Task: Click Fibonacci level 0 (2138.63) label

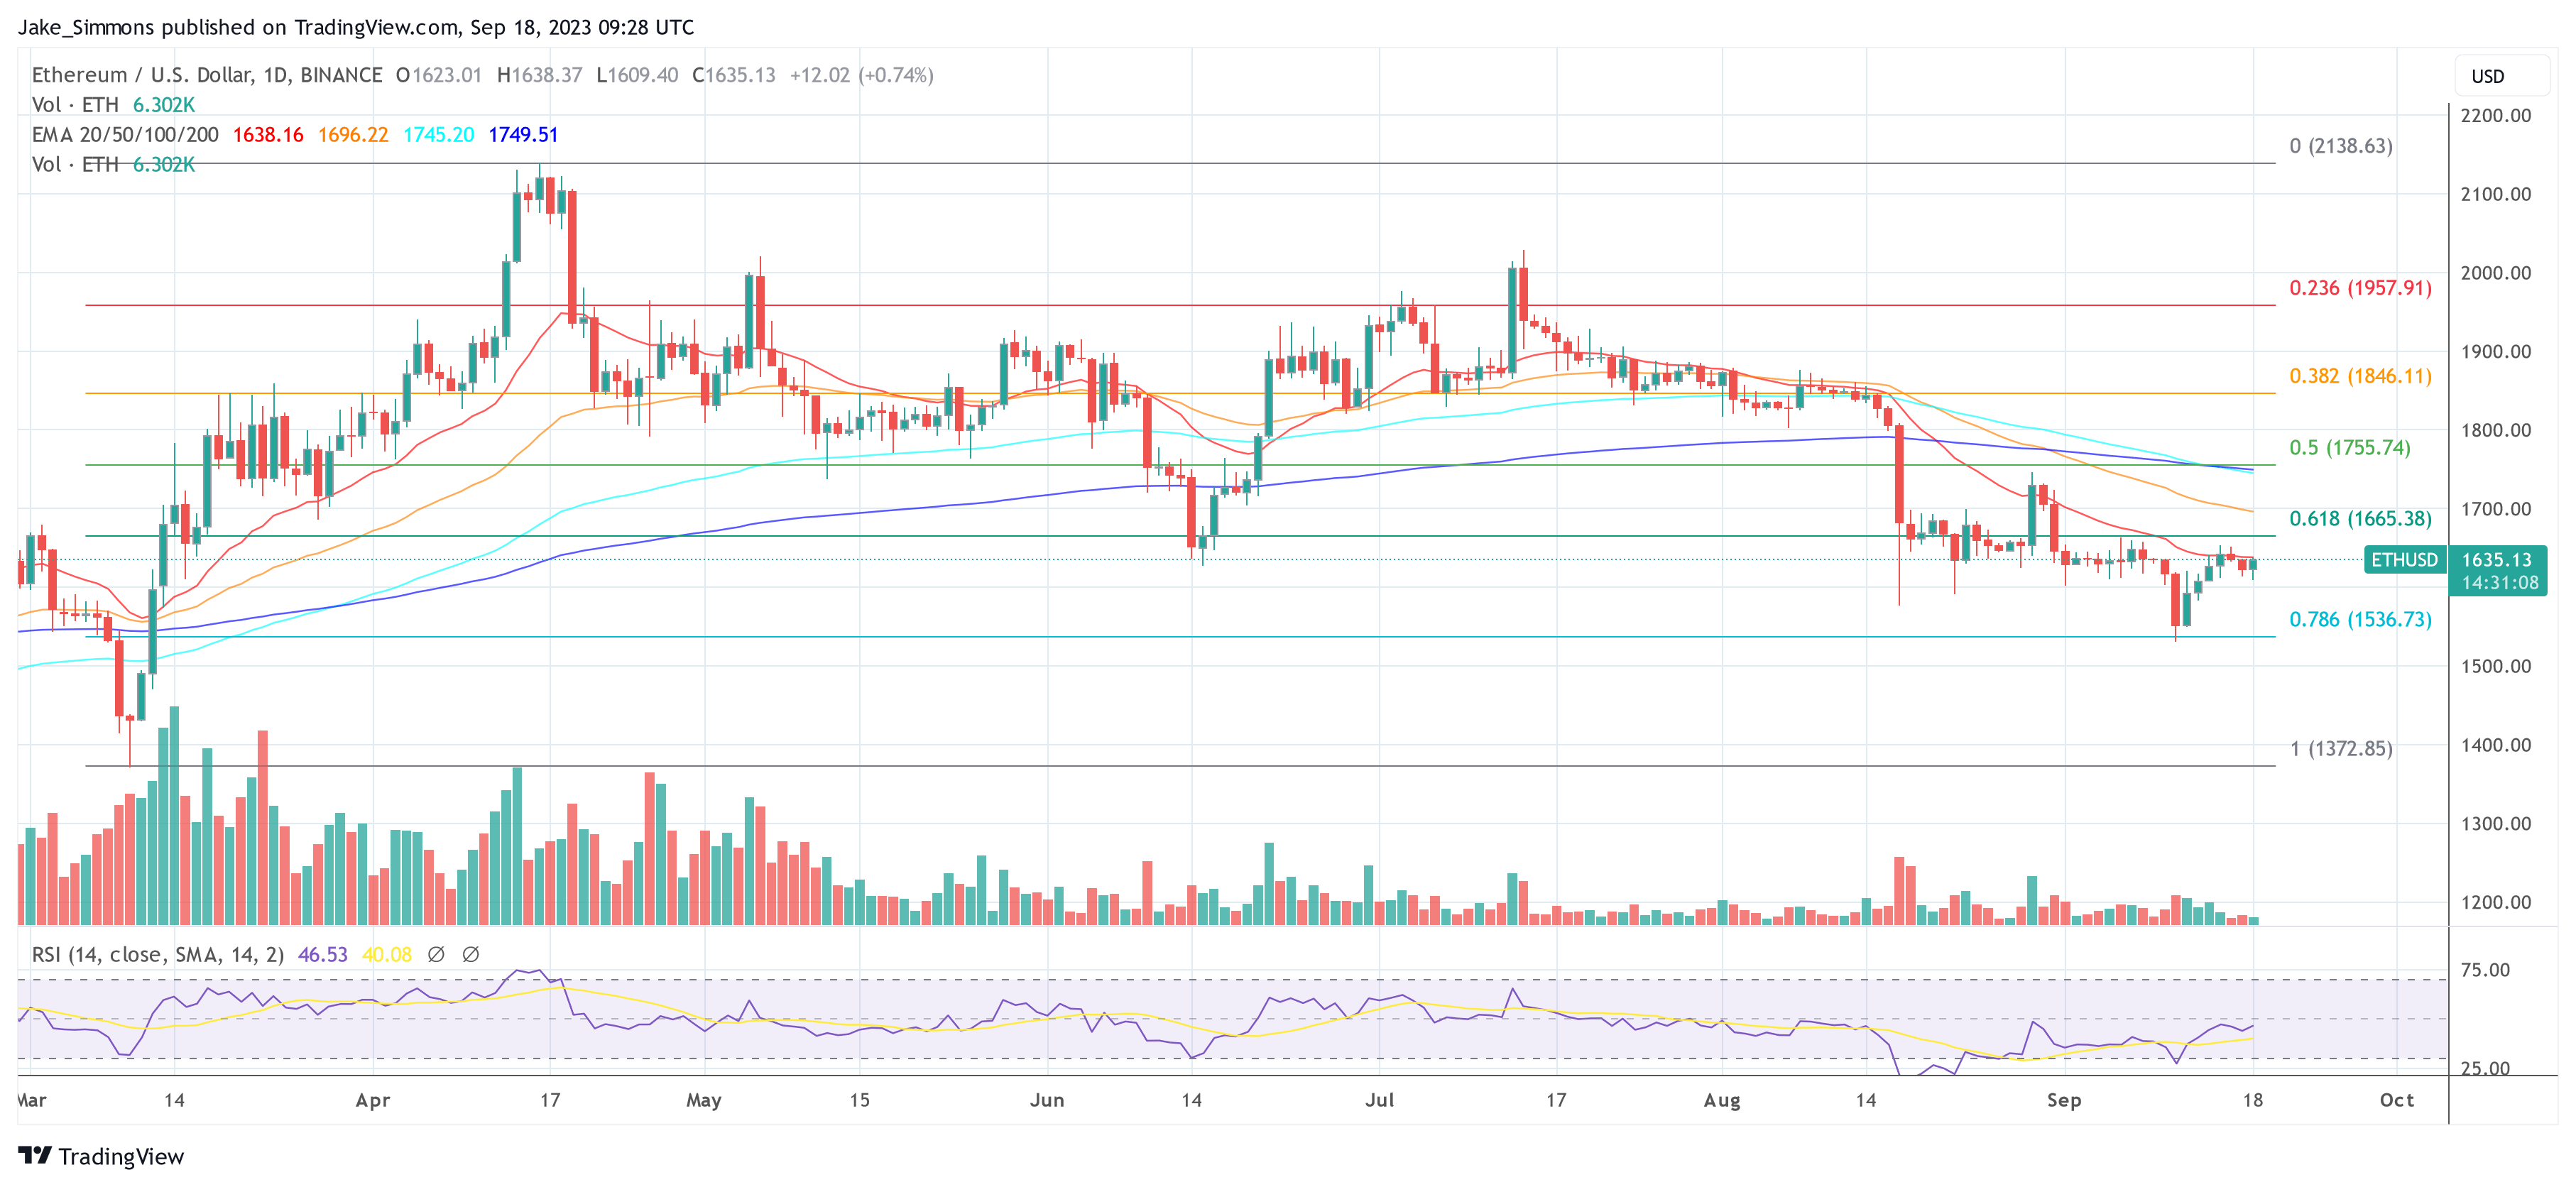Action: click(x=2341, y=146)
